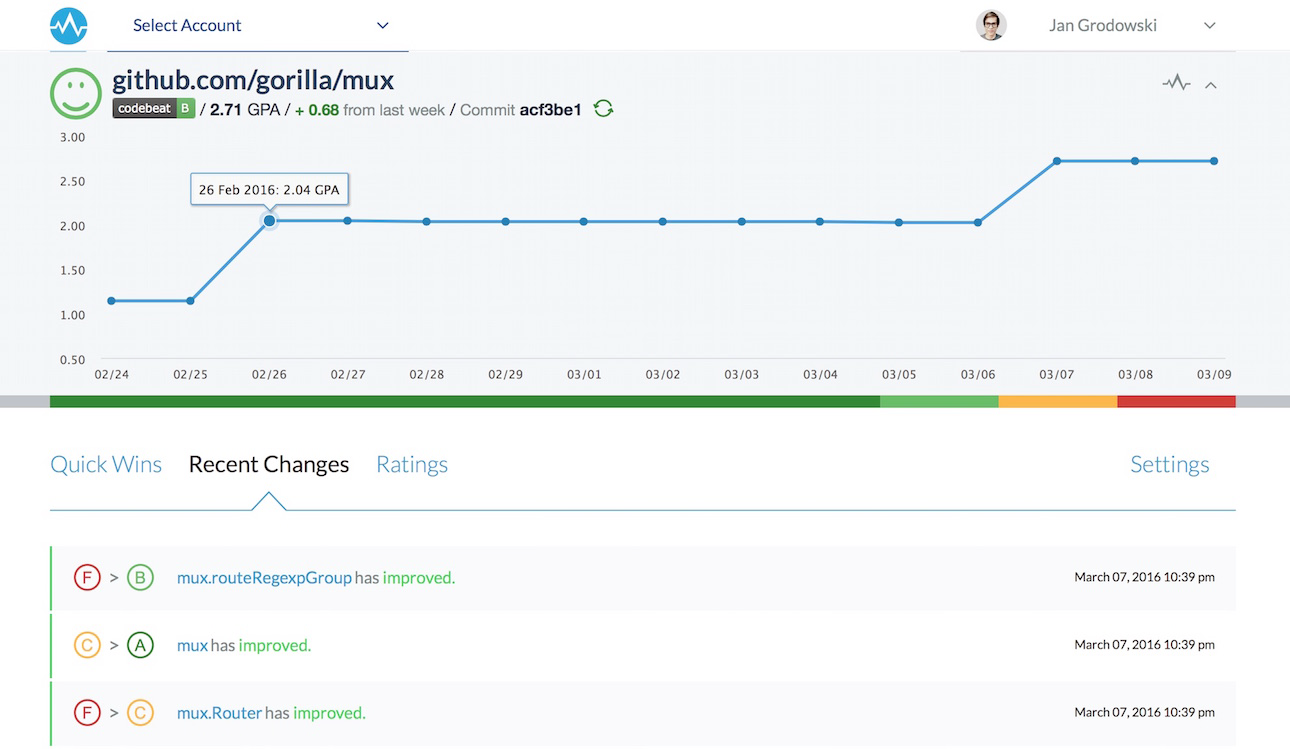Viewport: 1290px width, 749px height.
Task: Click the codebeat pulse logo
Action: pos(69,25)
